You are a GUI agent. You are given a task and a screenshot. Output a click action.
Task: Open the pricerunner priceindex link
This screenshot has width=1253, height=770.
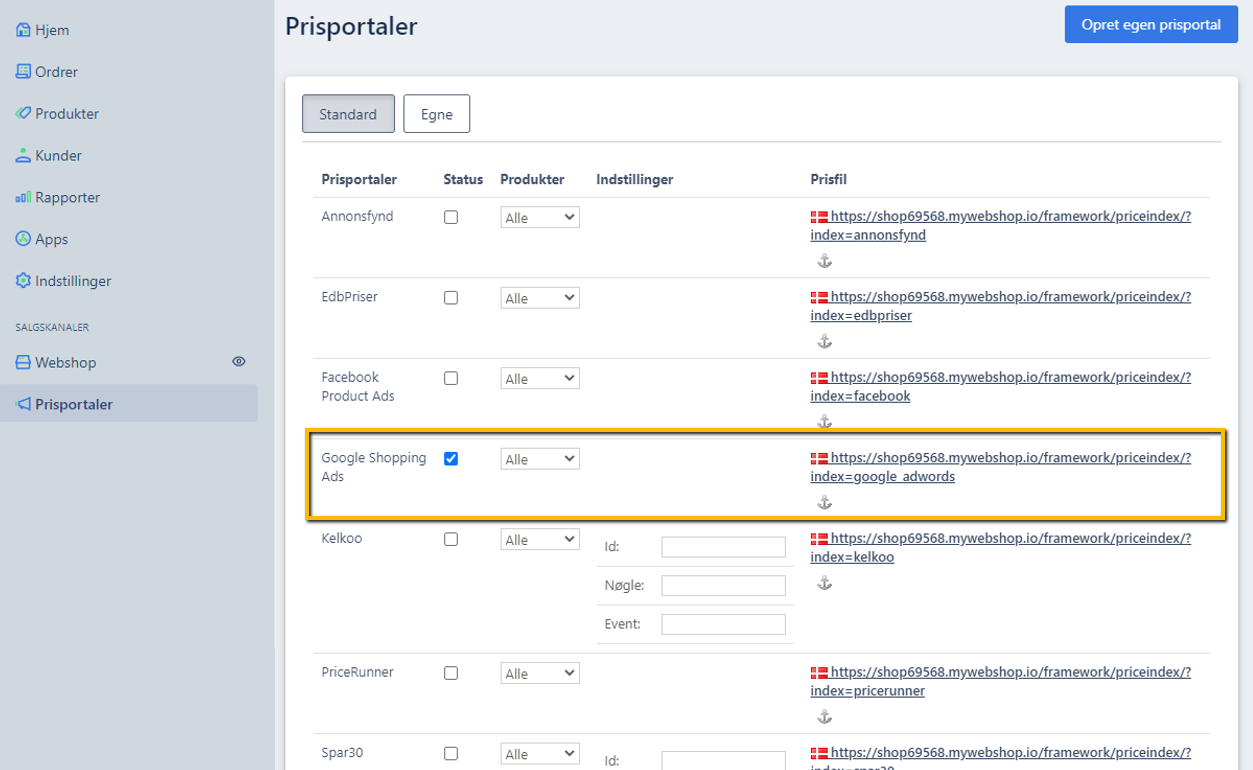click(1001, 682)
